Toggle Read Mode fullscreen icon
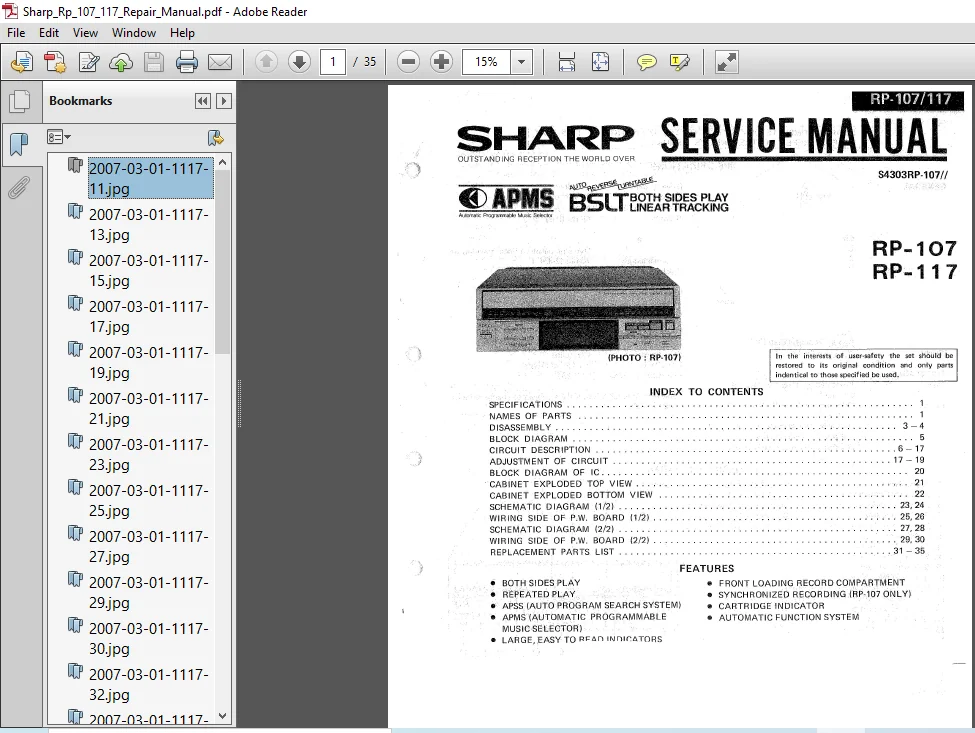975x733 pixels. [726, 62]
